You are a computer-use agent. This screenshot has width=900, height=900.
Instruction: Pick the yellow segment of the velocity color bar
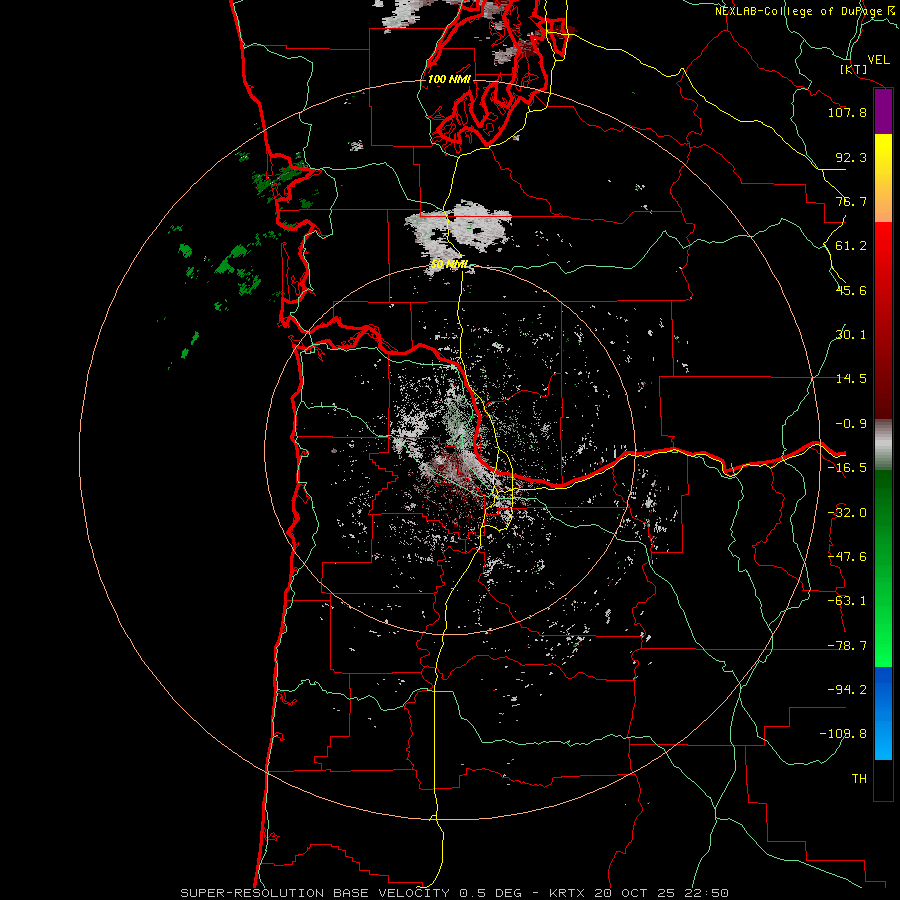(x=883, y=164)
